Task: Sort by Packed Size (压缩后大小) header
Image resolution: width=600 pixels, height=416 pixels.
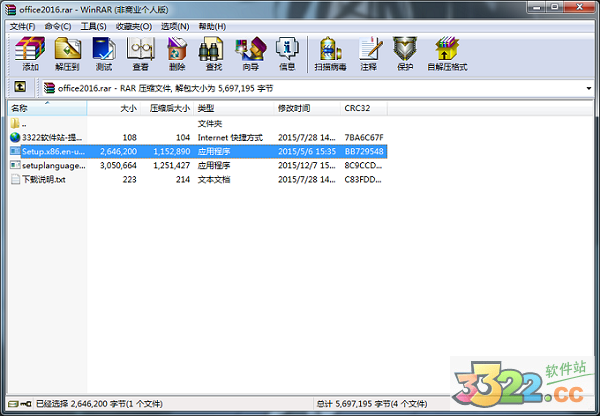Action: point(167,108)
